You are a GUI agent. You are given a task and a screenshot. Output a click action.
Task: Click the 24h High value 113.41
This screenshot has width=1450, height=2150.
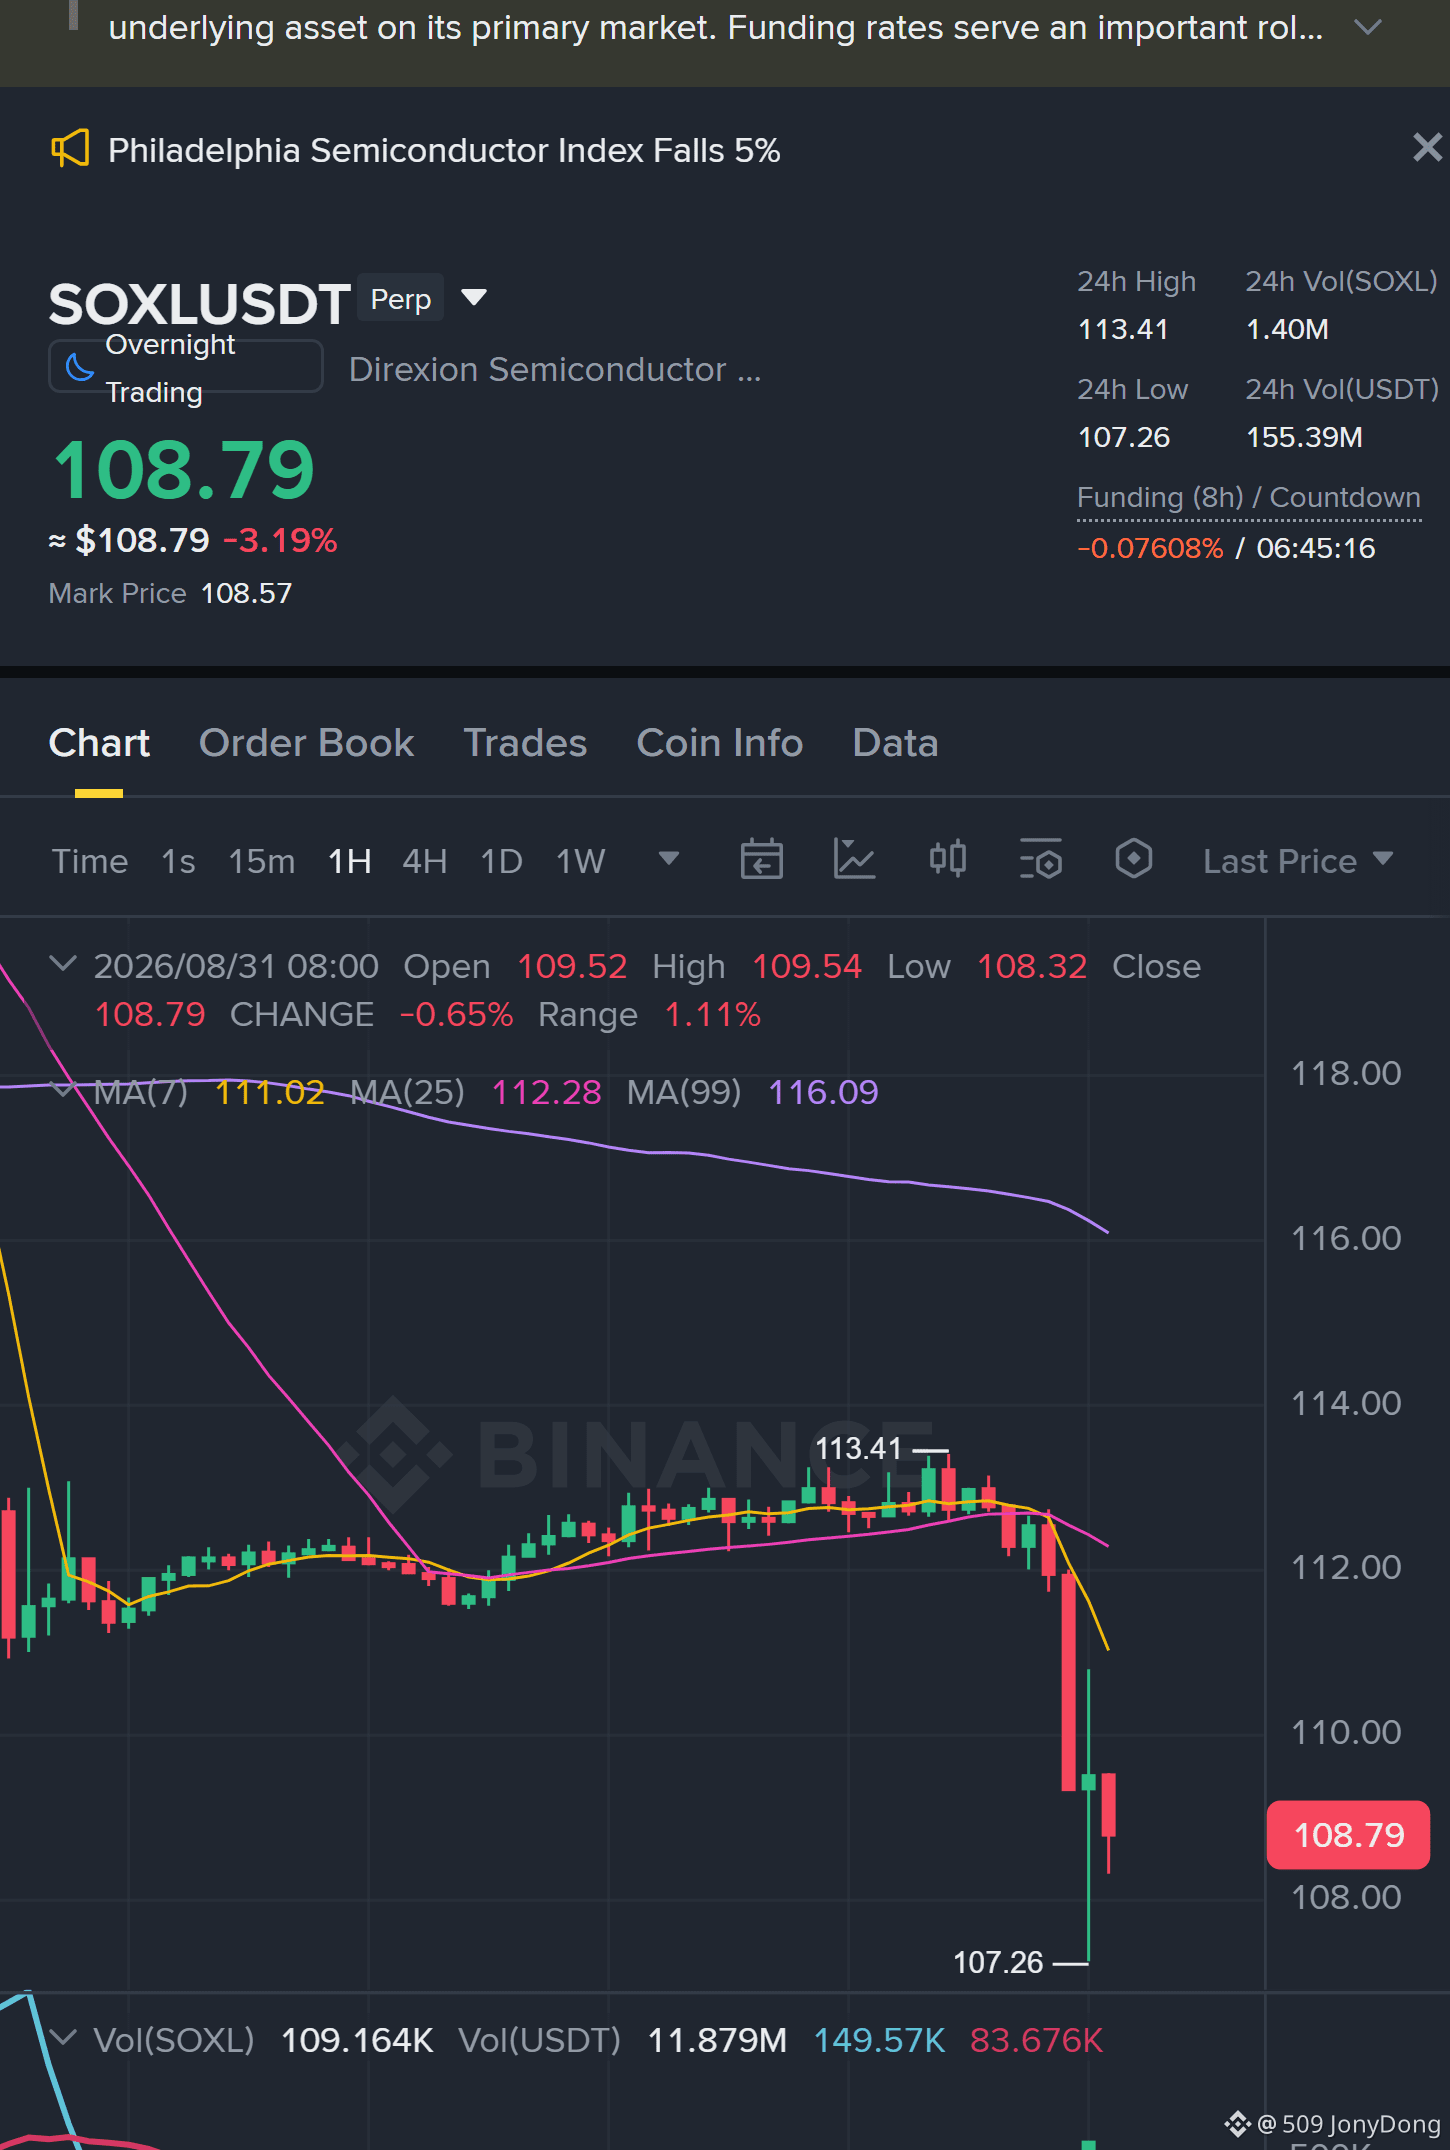1123,329
